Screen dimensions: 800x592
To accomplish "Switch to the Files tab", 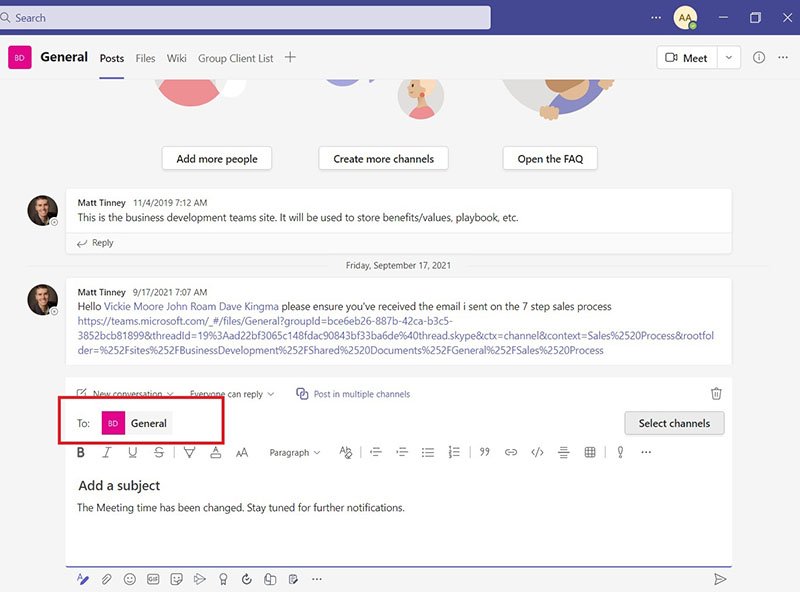I will [146, 58].
